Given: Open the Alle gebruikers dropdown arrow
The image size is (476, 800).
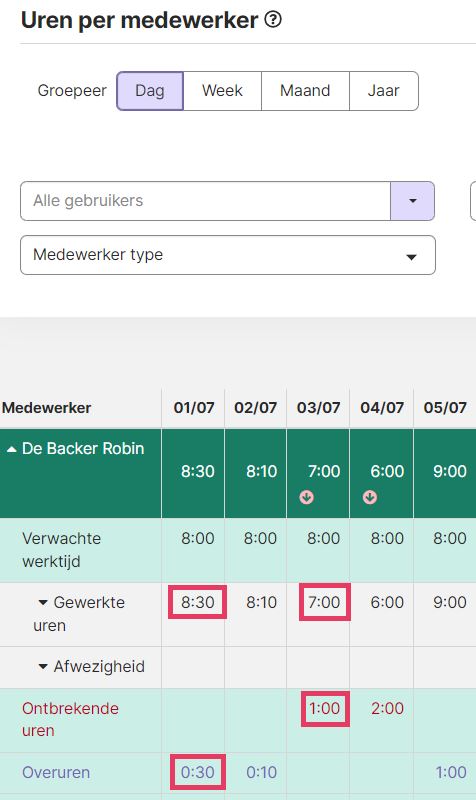Looking at the screenshot, I should click(412, 201).
